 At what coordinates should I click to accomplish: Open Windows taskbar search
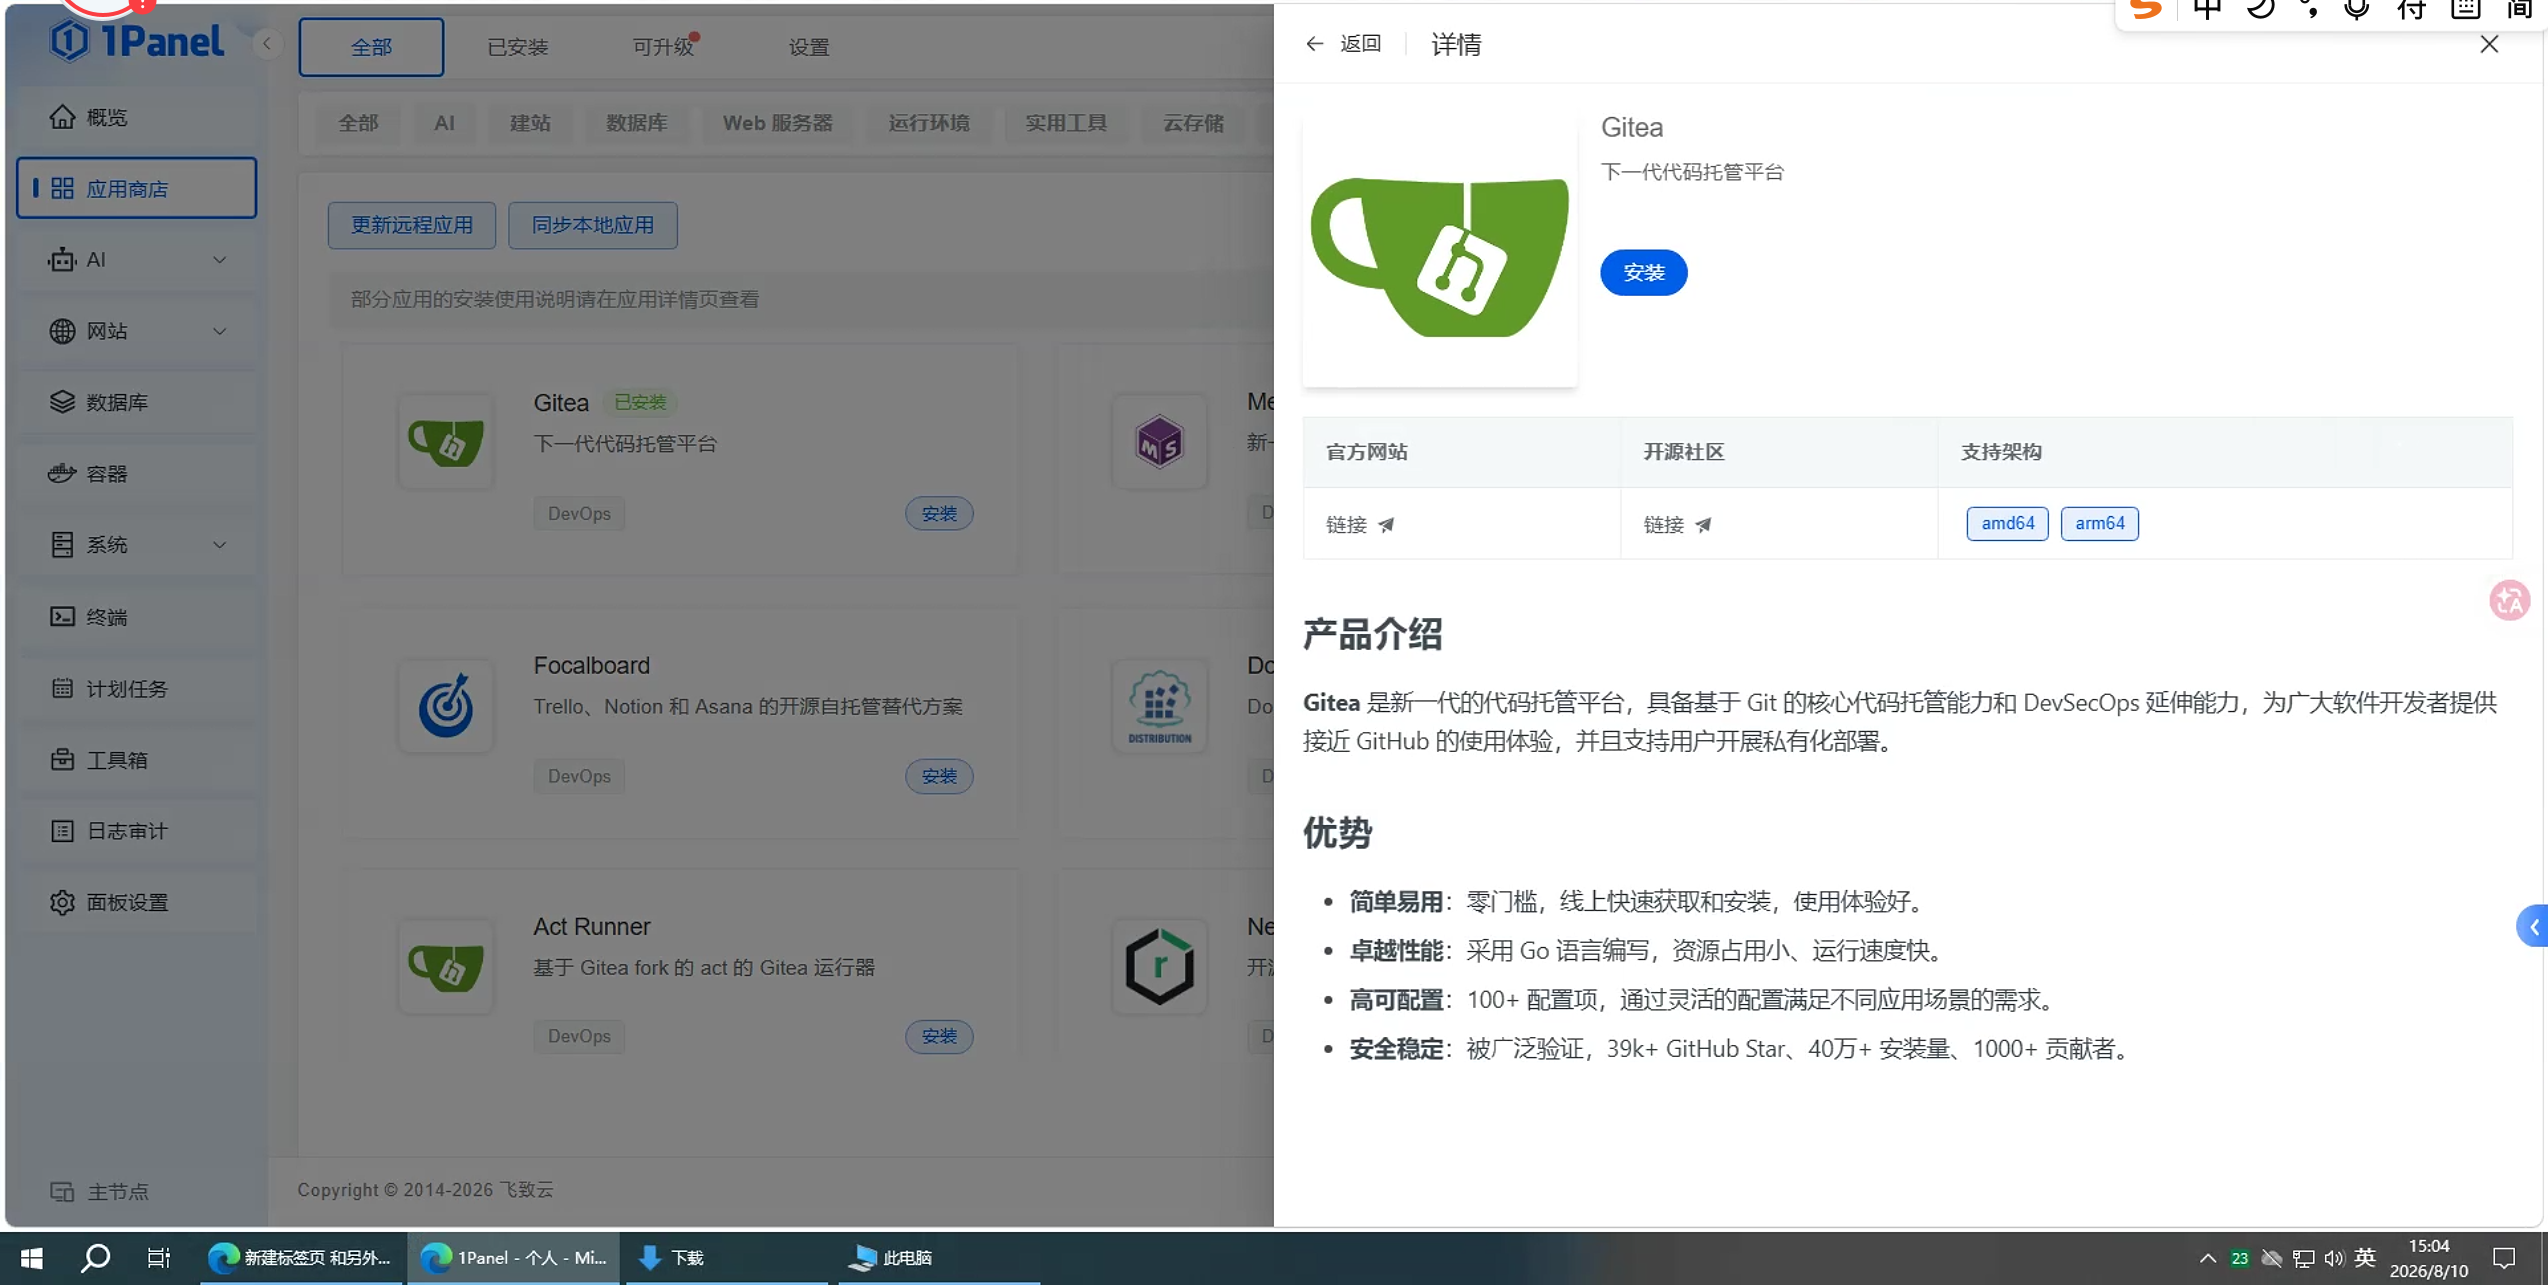click(x=96, y=1258)
